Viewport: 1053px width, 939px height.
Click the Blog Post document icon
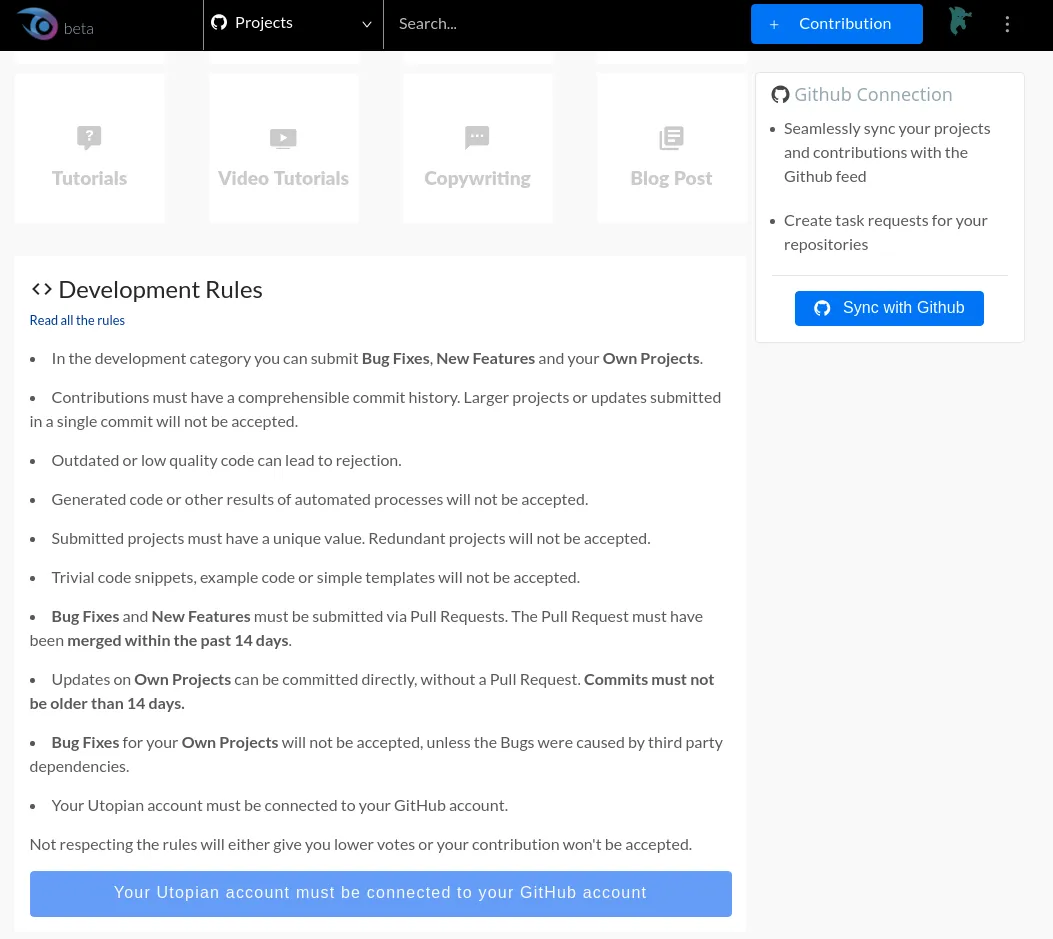(672, 138)
